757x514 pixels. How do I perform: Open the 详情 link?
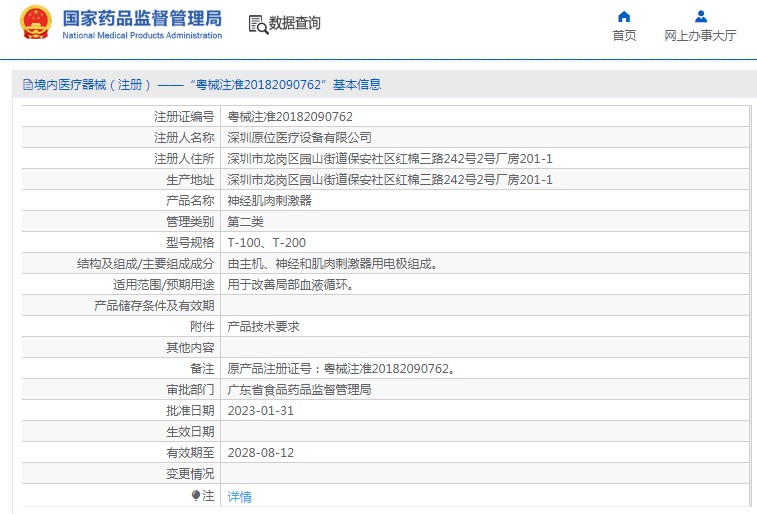(x=239, y=497)
